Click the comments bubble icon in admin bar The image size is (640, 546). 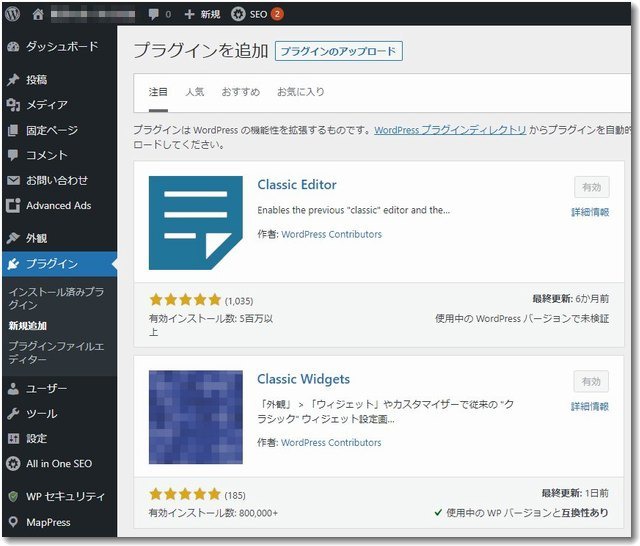154,15
